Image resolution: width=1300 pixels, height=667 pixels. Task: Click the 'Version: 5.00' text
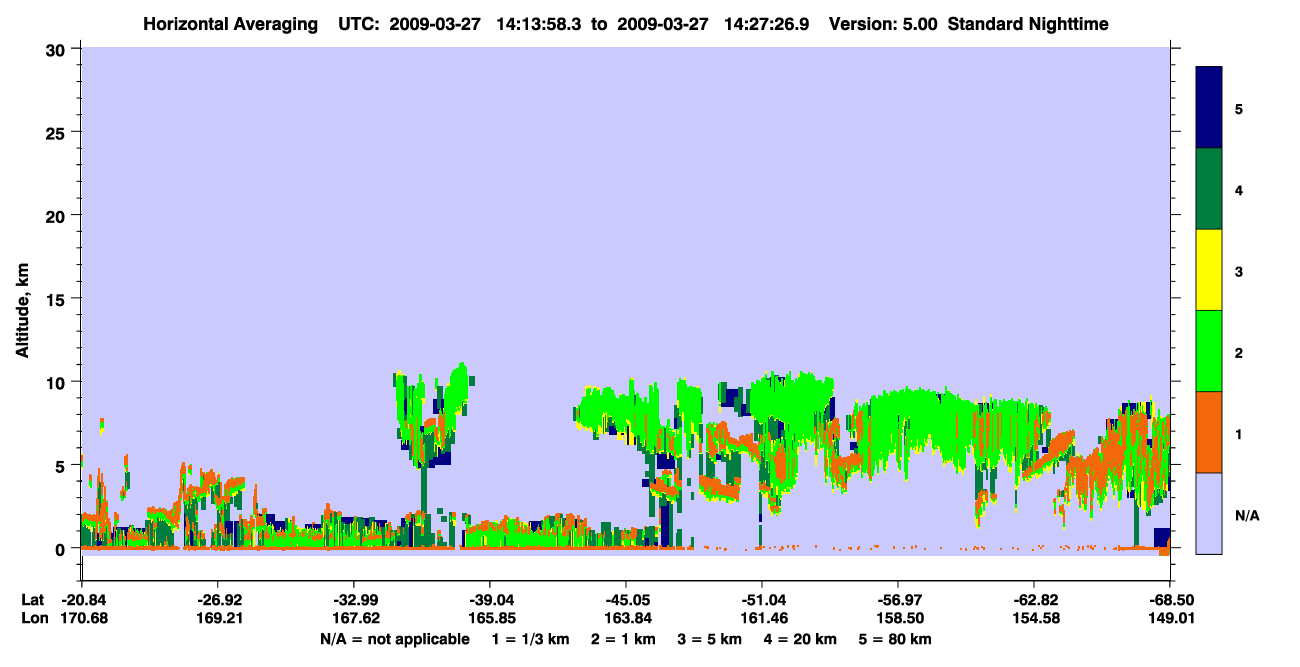coord(883,23)
